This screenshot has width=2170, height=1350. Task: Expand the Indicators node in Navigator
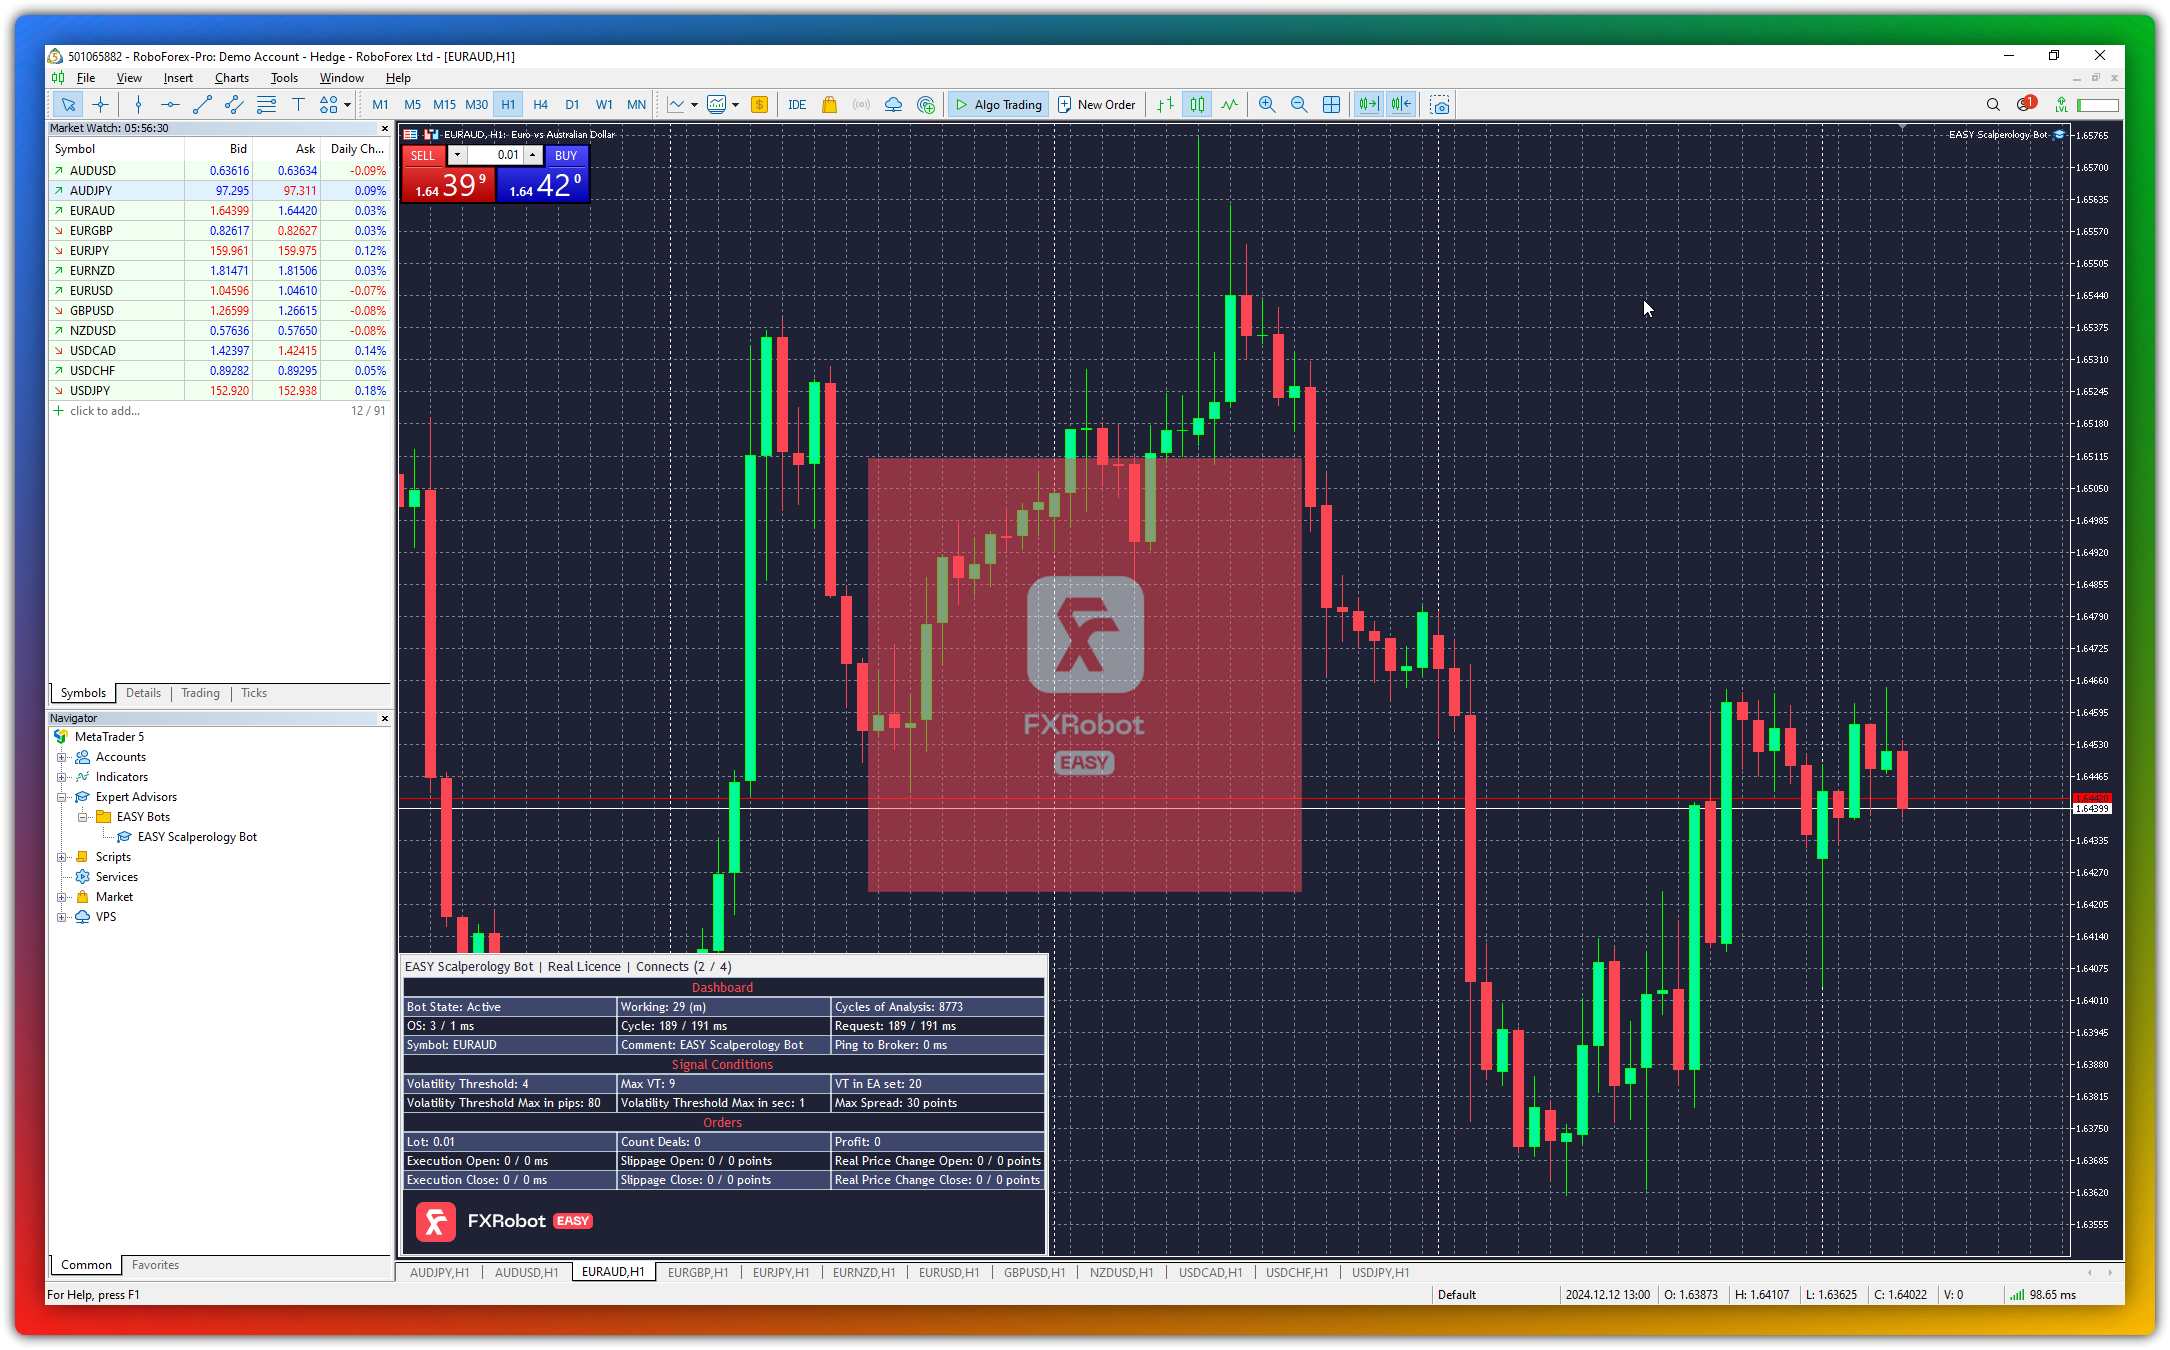[x=62, y=777]
